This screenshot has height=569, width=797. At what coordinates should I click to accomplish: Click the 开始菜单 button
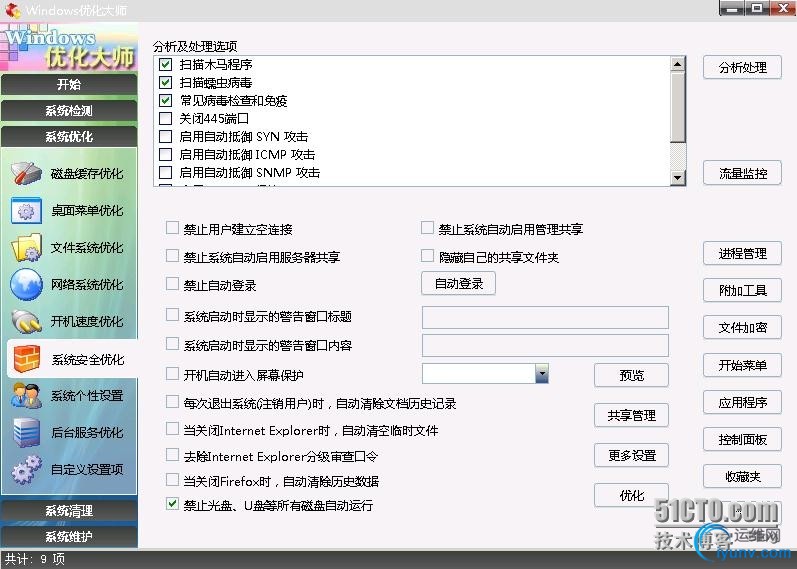tap(743, 365)
